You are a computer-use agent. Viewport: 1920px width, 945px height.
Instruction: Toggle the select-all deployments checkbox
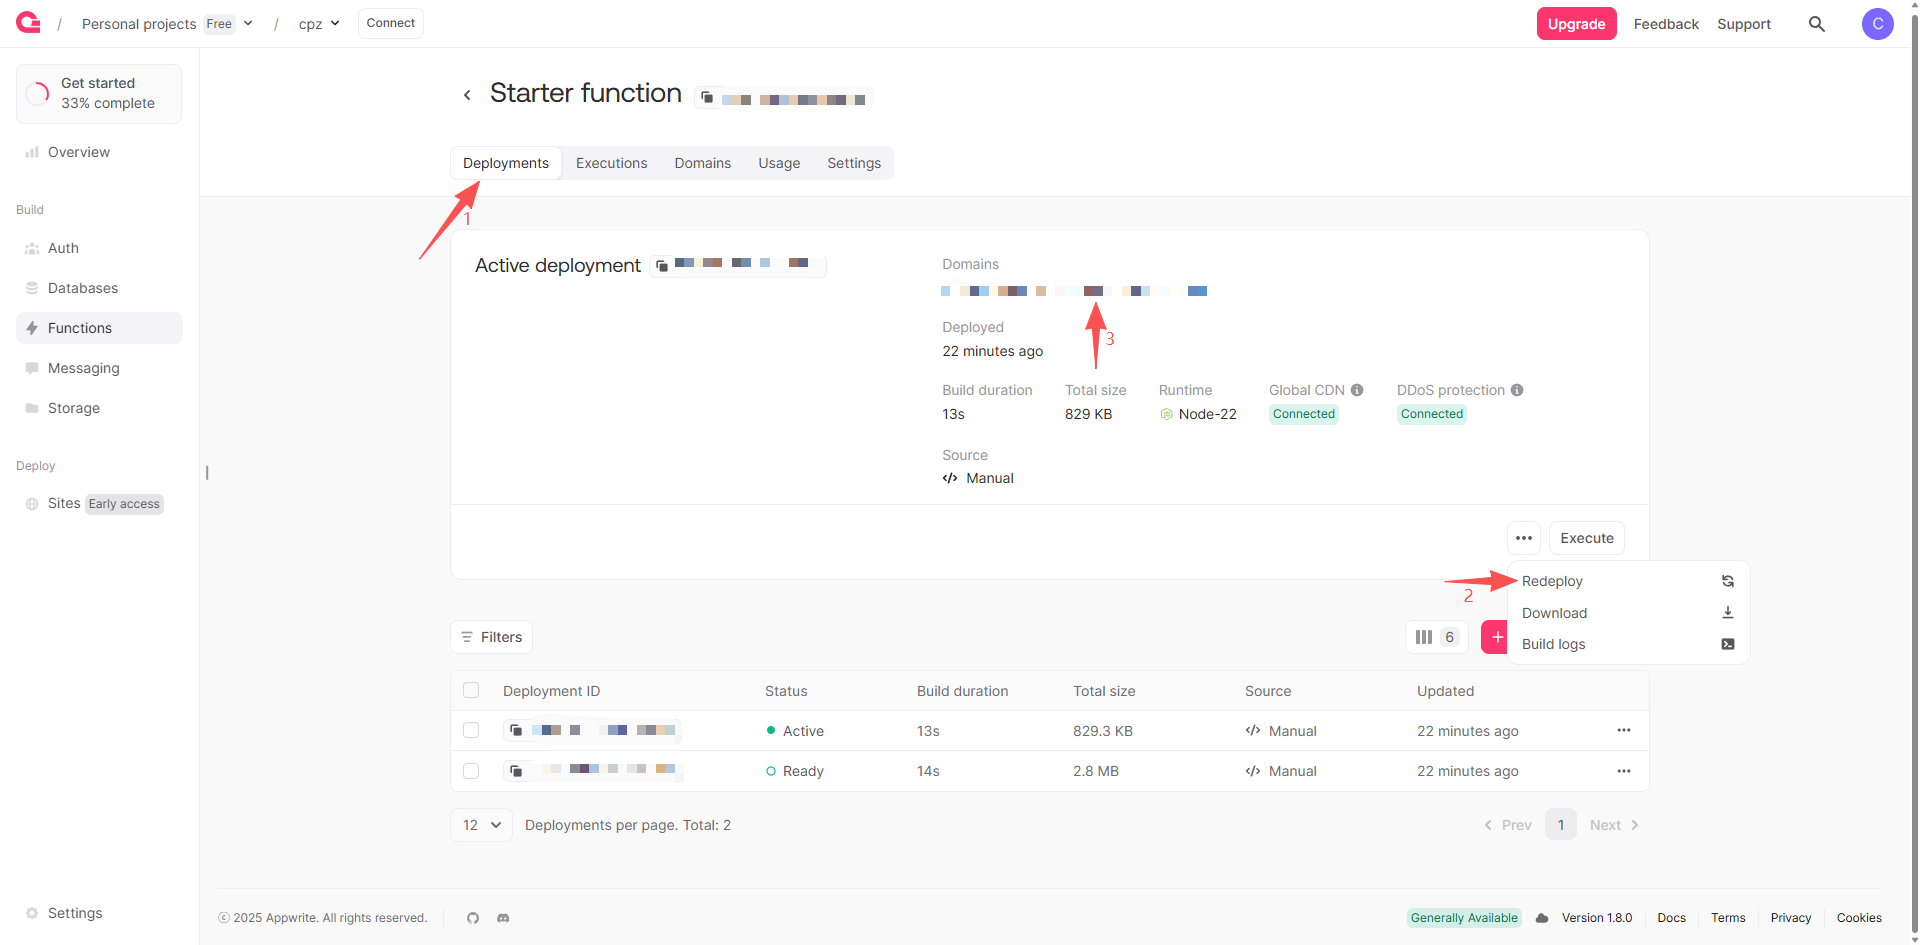(x=471, y=690)
